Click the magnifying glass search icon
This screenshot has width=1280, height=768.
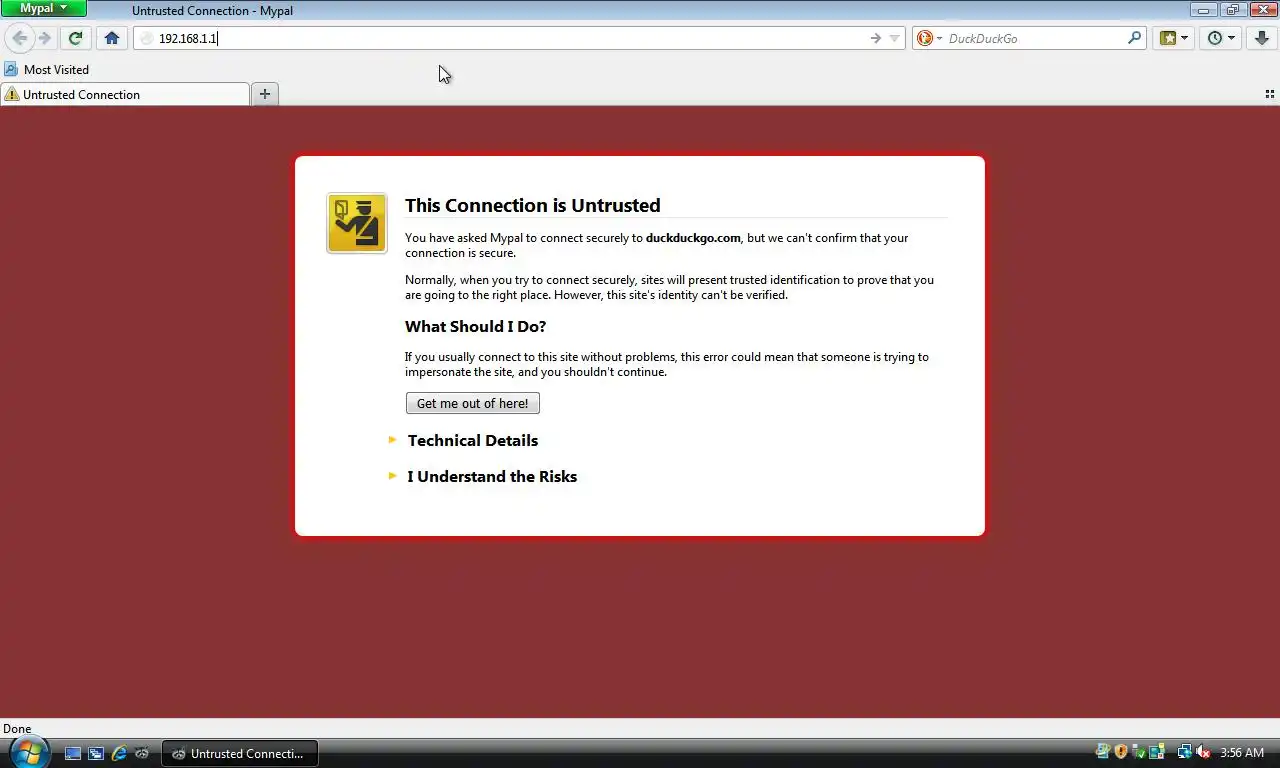pos(1134,38)
